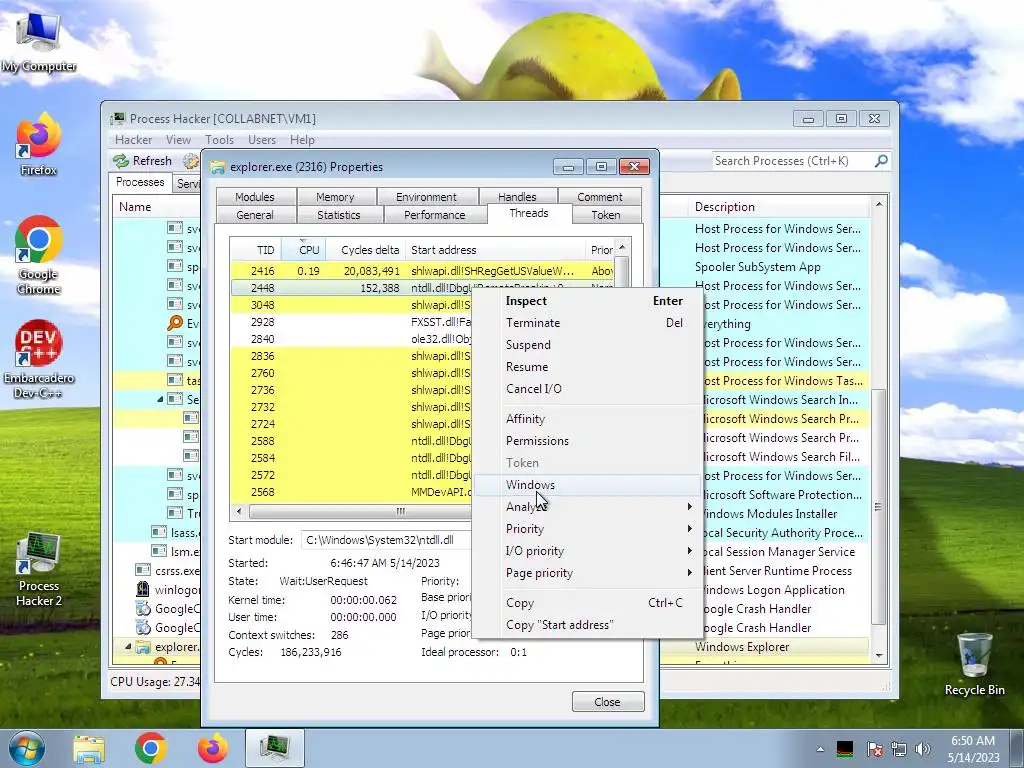Select Cancel I/O menu entry
Screen dimensions: 1024x768
pyautogui.click(x=586, y=389)
